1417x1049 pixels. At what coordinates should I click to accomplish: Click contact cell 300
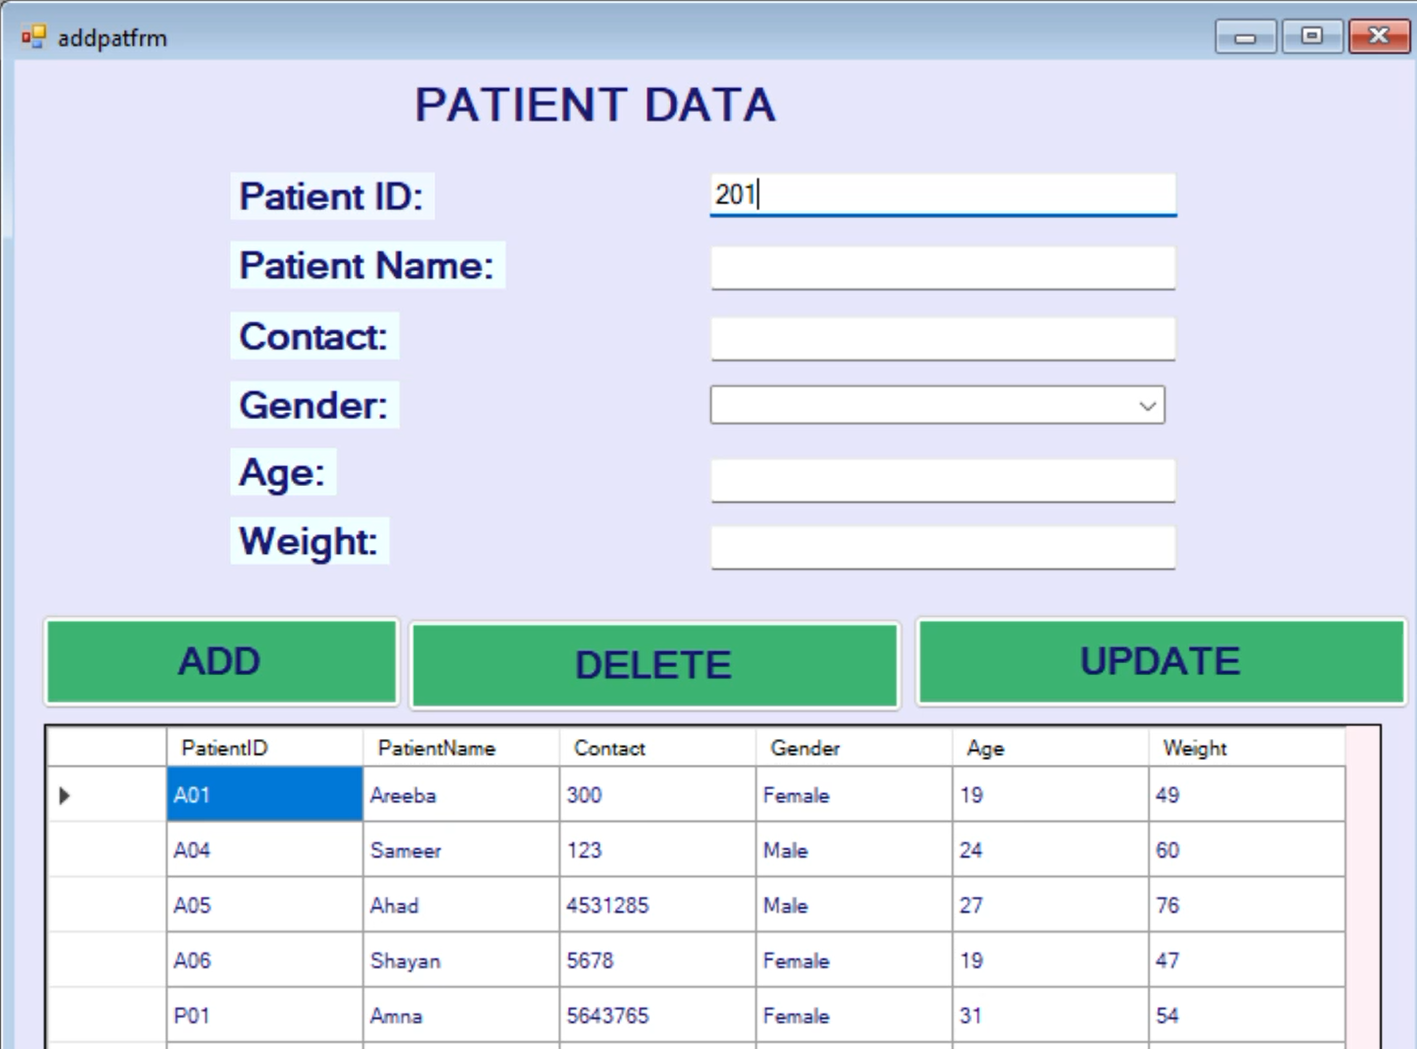pos(658,795)
